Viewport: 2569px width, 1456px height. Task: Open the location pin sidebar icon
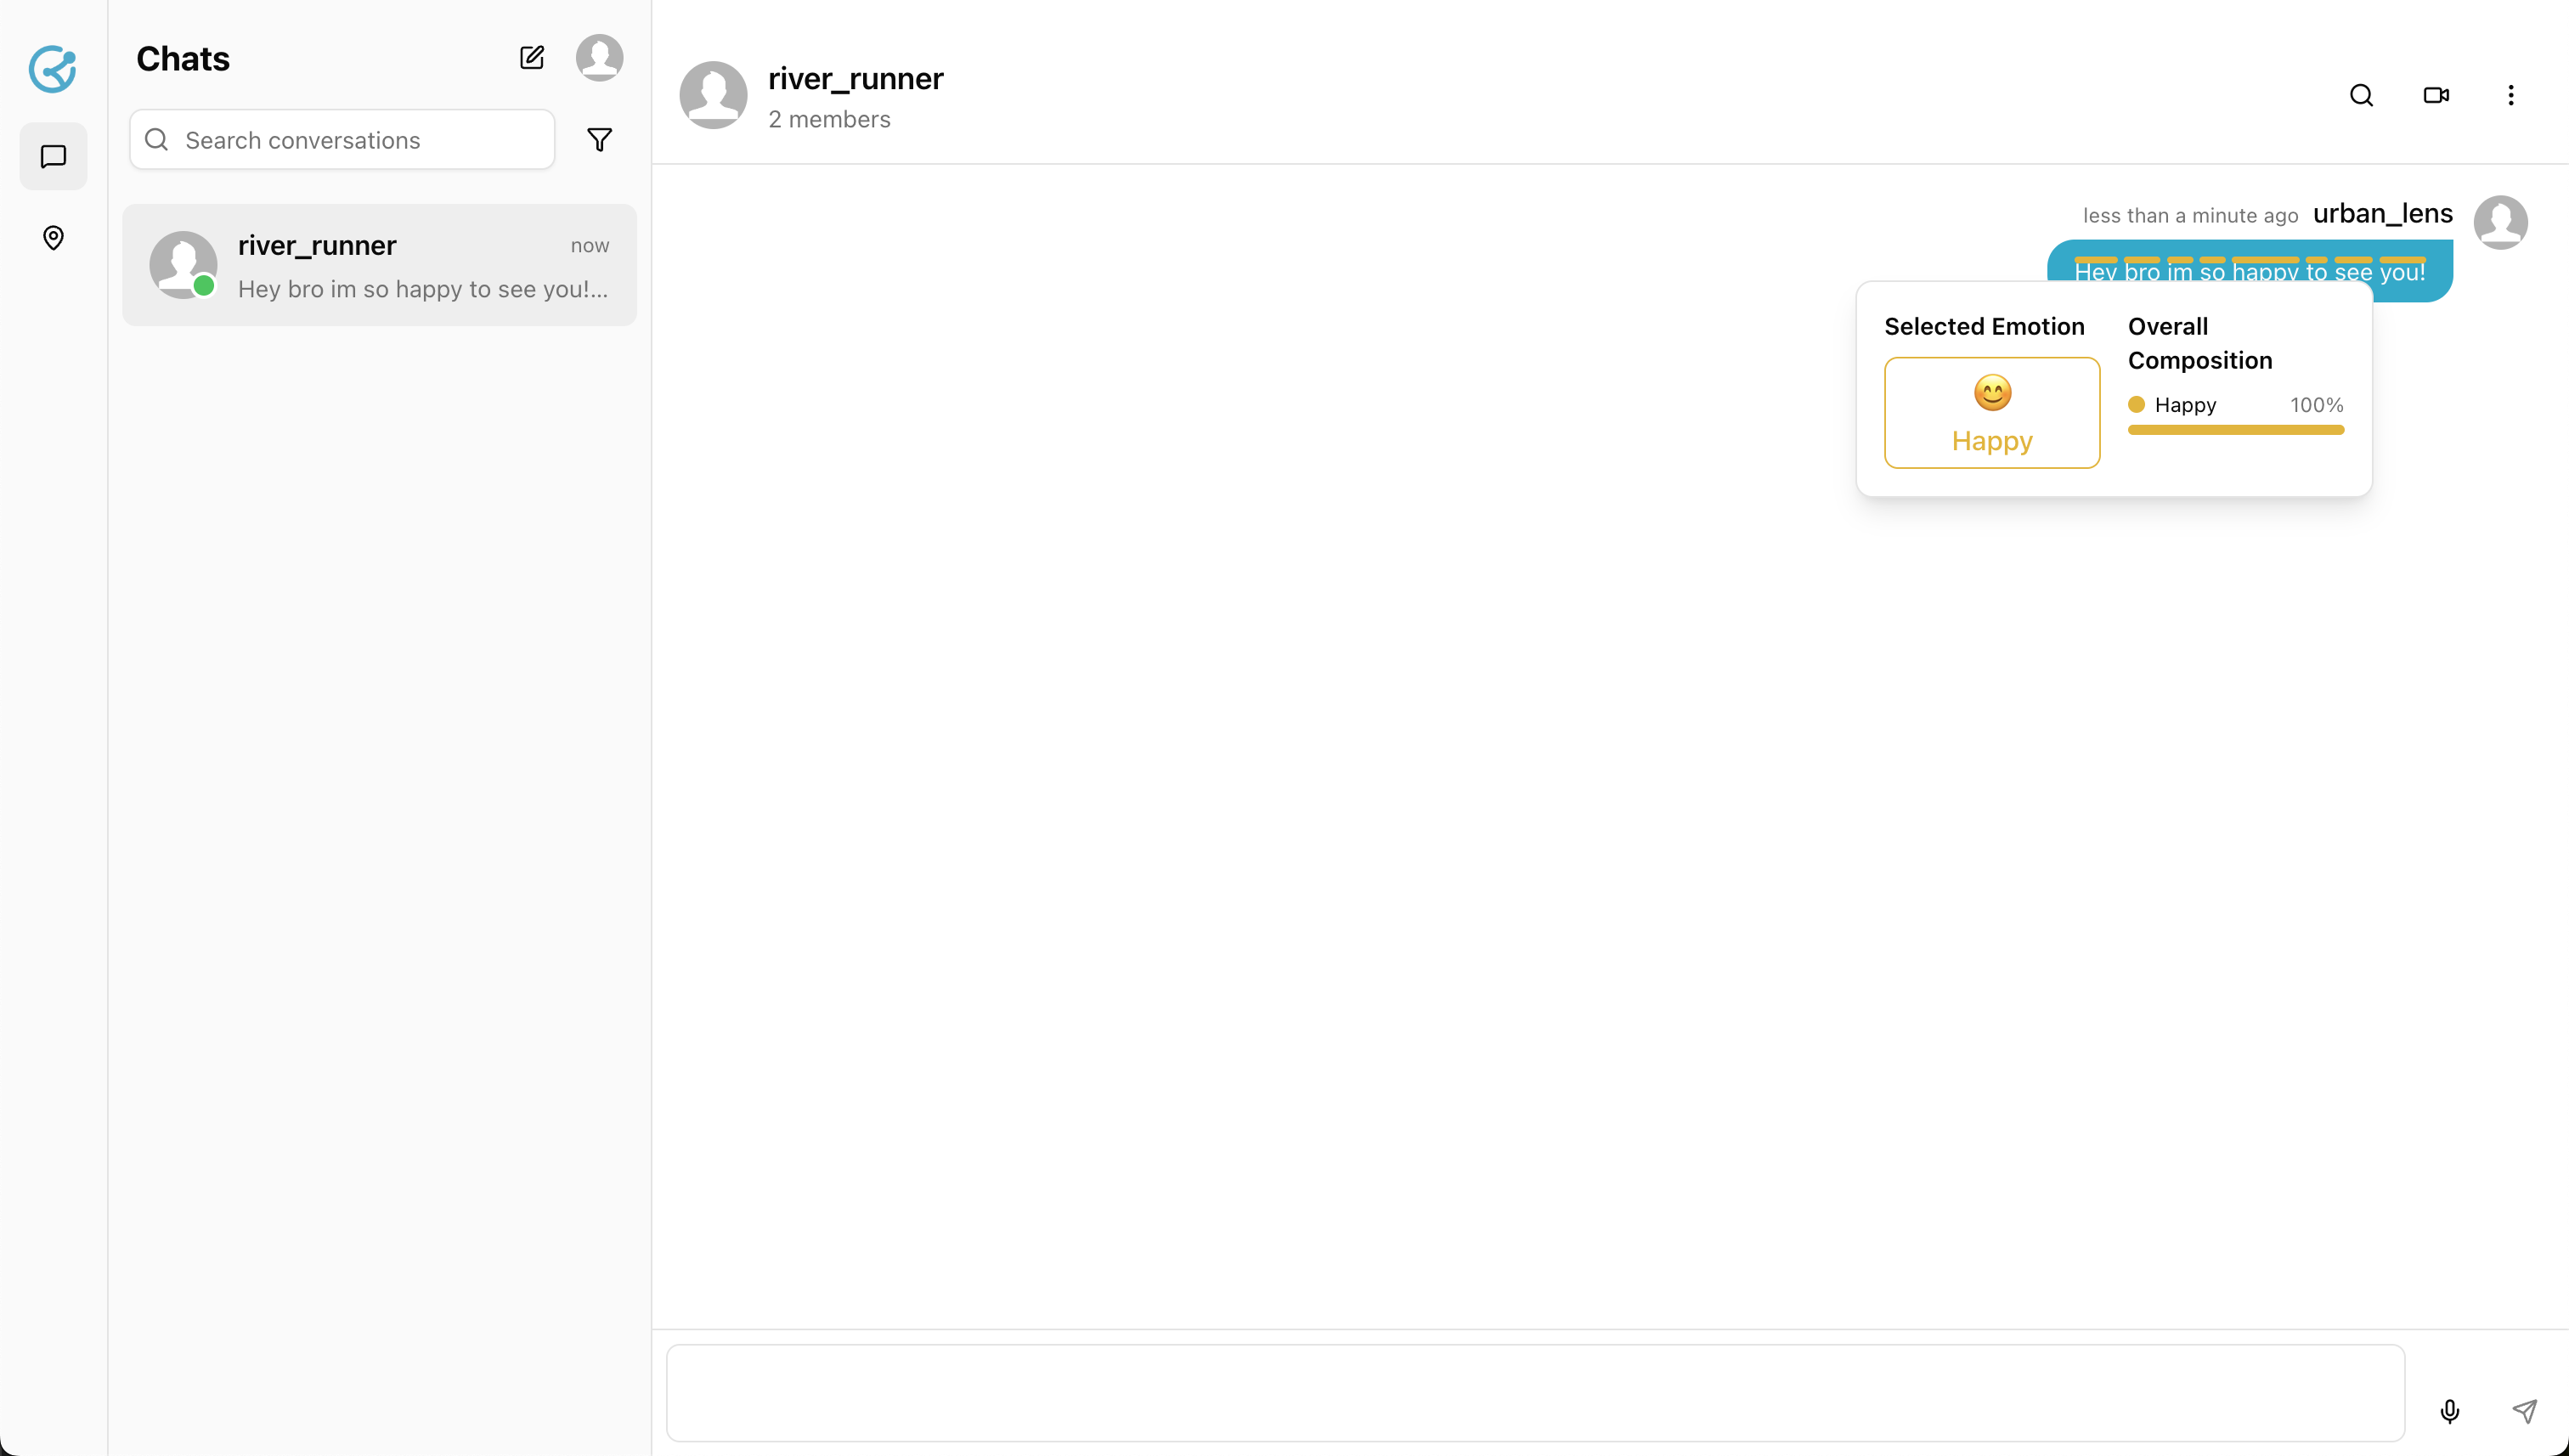53,238
